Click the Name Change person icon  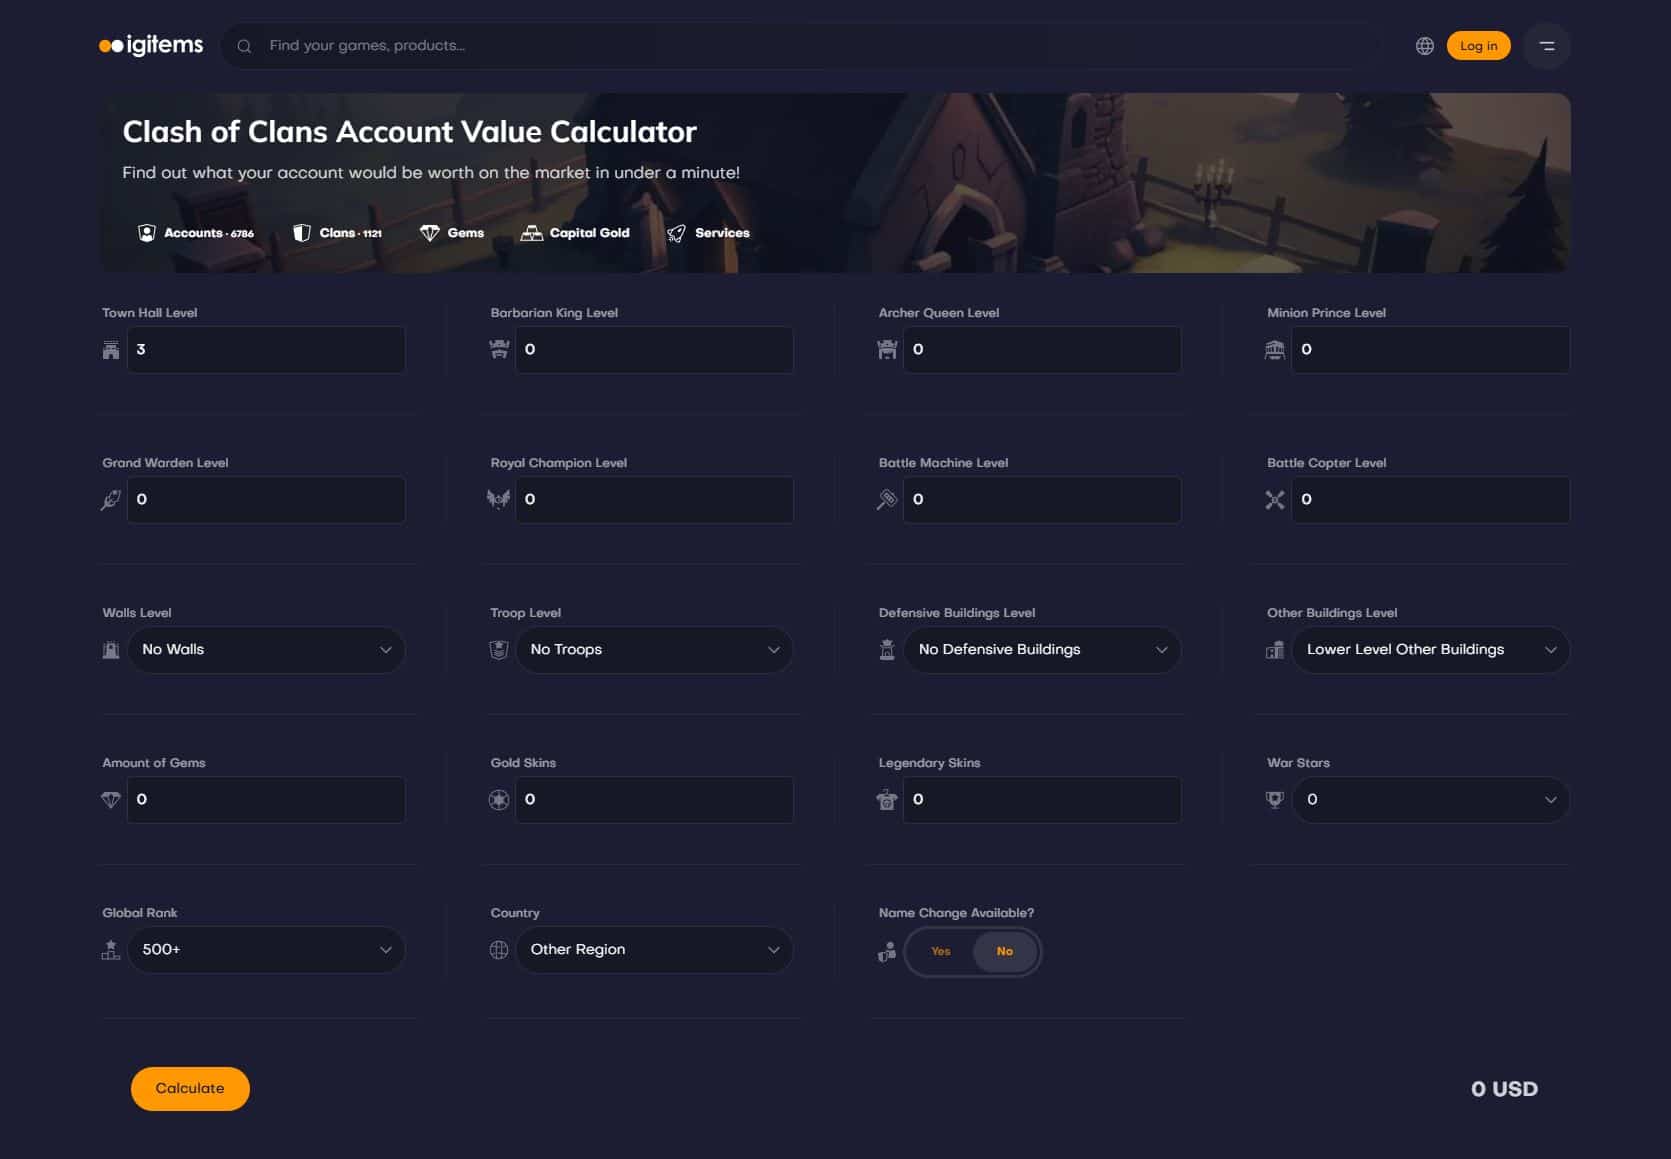click(887, 952)
